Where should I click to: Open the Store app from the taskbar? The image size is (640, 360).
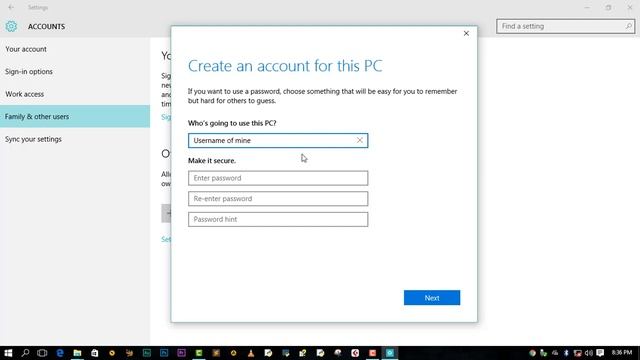94,353
